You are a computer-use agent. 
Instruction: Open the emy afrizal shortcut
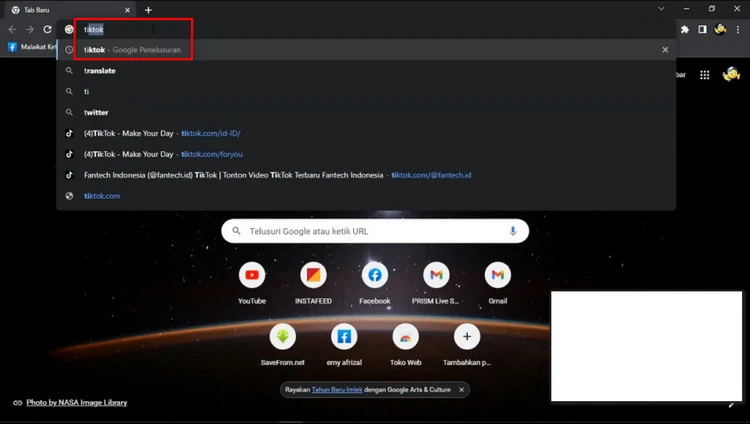tap(344, 345)
